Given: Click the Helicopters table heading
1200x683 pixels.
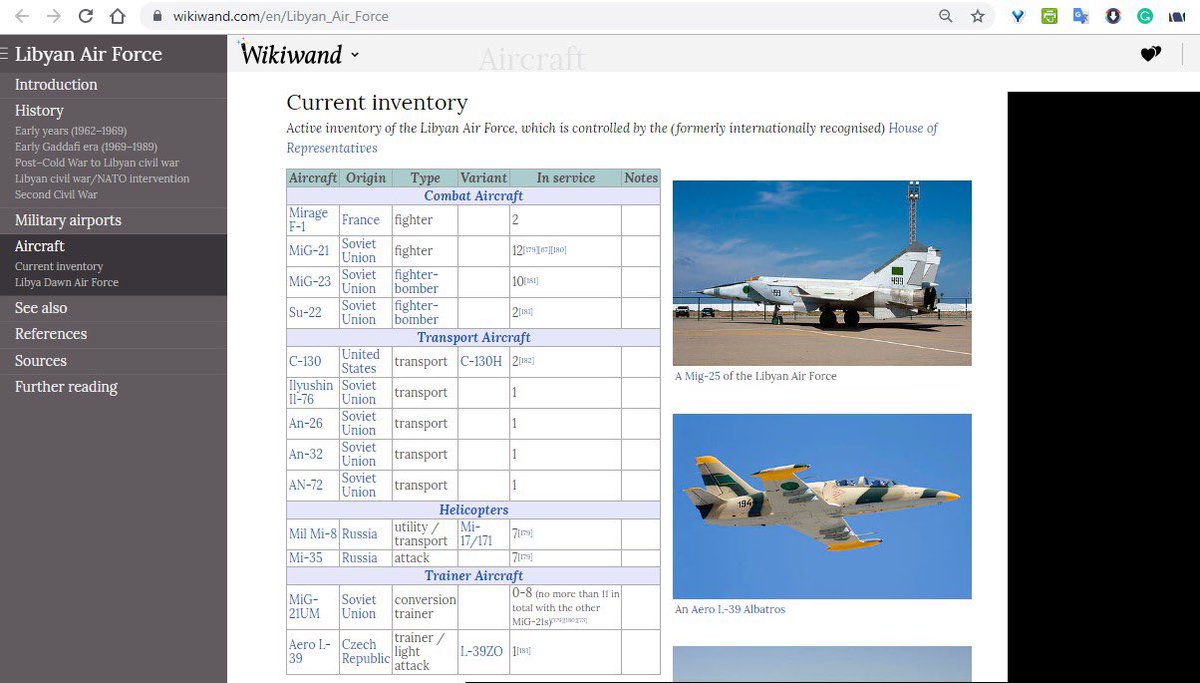Looking at the screenshot, I should [473, 510].
